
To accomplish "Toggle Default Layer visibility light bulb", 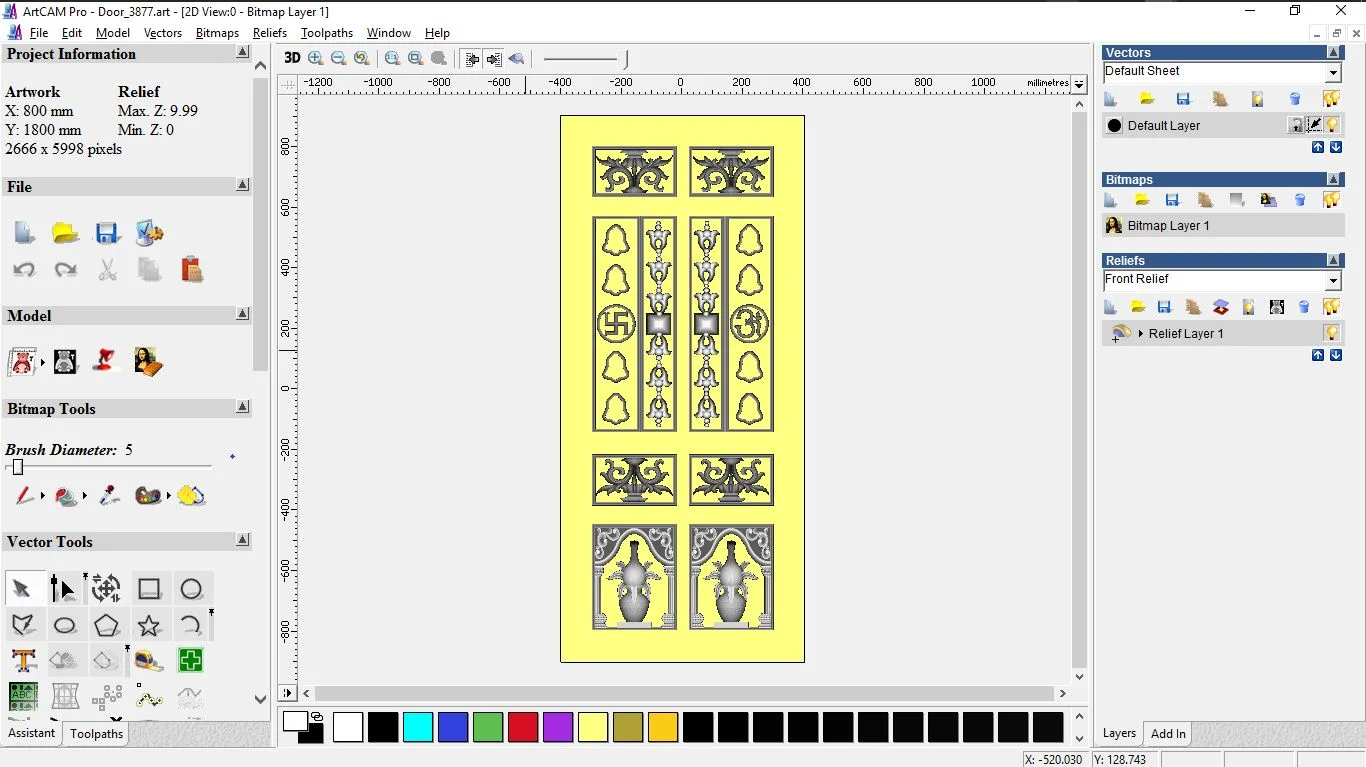I will pyautogui.click(x=1332, y=125).
